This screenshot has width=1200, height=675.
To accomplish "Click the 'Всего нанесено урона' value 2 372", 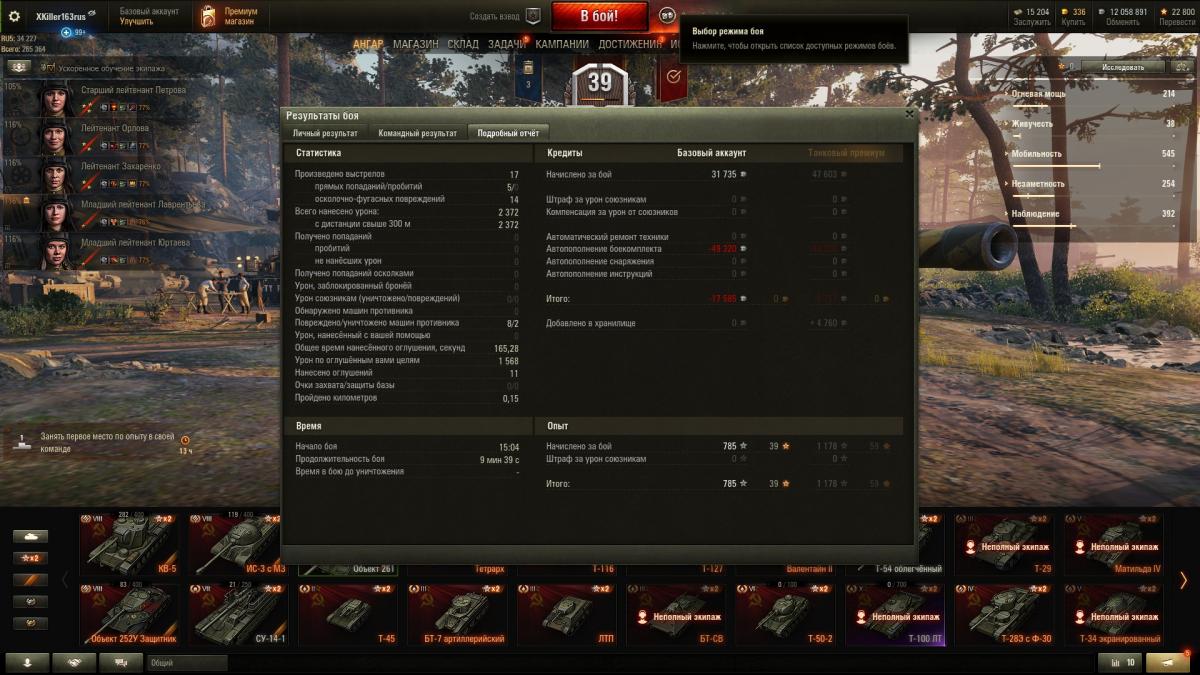I will click(508, 212).
